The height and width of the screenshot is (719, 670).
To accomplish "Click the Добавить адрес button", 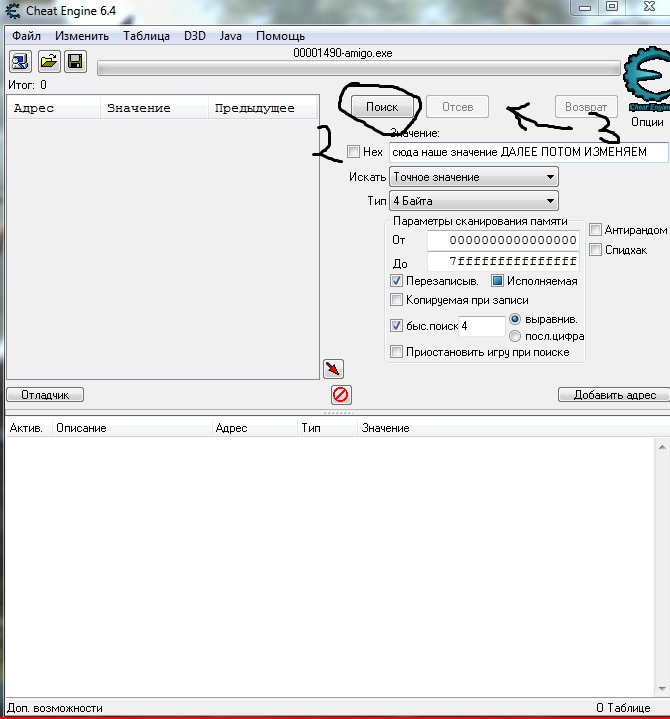I will click(x=615, y=395).
